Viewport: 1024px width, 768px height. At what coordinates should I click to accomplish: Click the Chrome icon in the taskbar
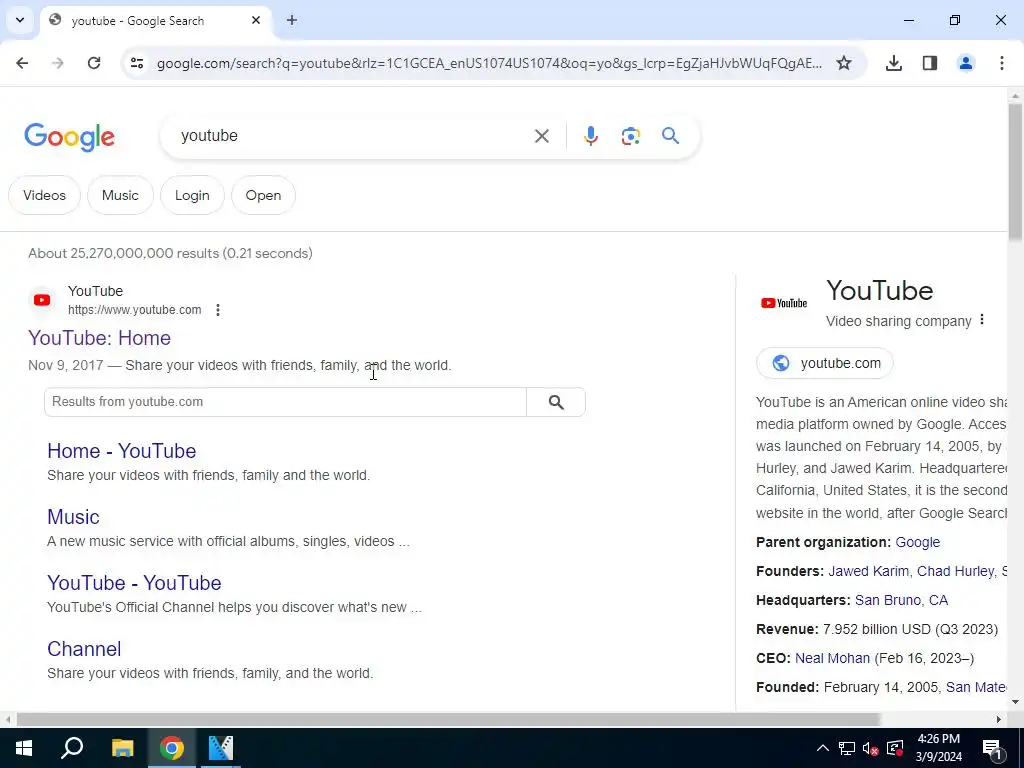point(172,748)
